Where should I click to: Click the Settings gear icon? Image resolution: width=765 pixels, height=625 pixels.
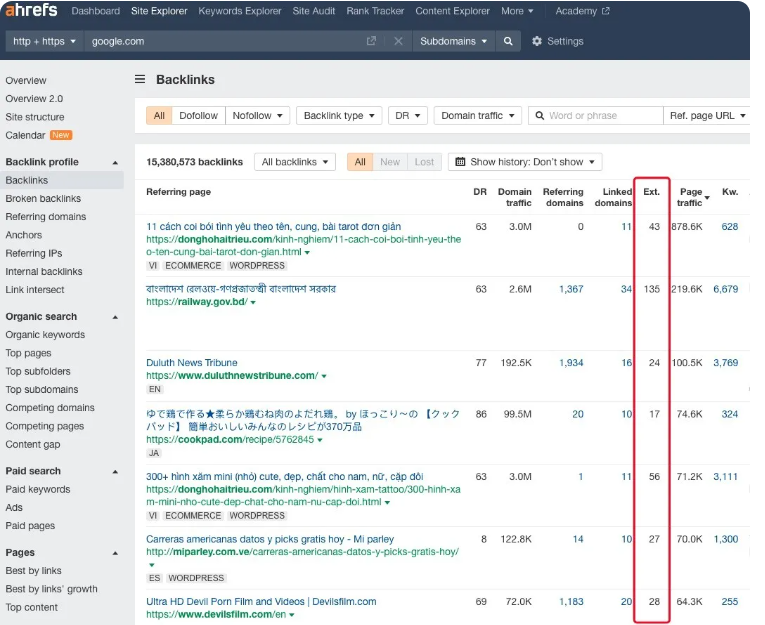537,42
